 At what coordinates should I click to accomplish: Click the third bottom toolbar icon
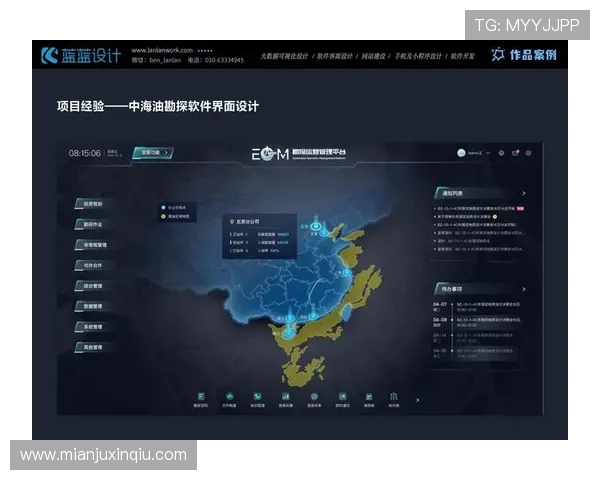point(256,397)
